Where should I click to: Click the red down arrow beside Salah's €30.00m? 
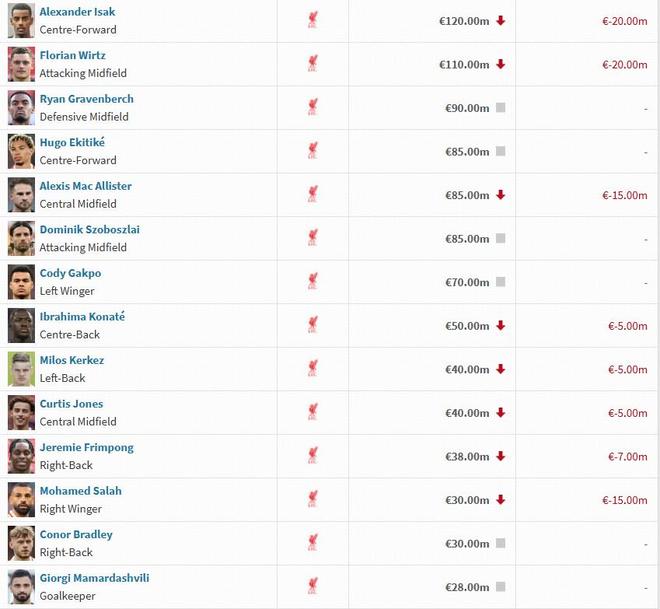click(x=501, y=500)
